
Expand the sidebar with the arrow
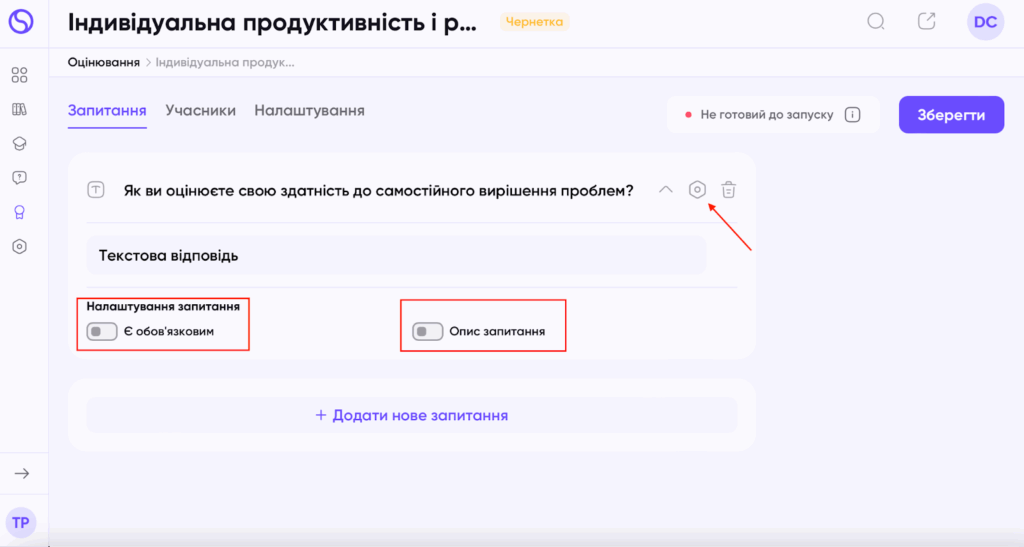tap(21, 473)
